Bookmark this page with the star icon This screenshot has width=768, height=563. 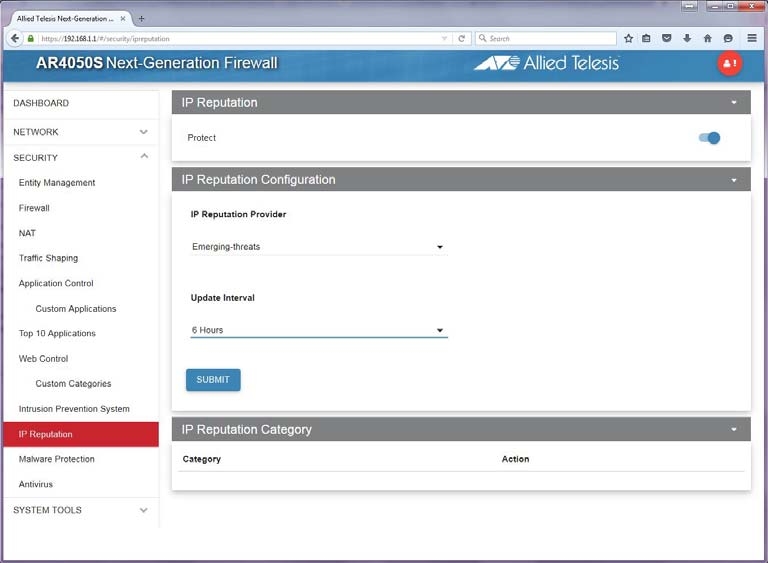click(628, 38)
